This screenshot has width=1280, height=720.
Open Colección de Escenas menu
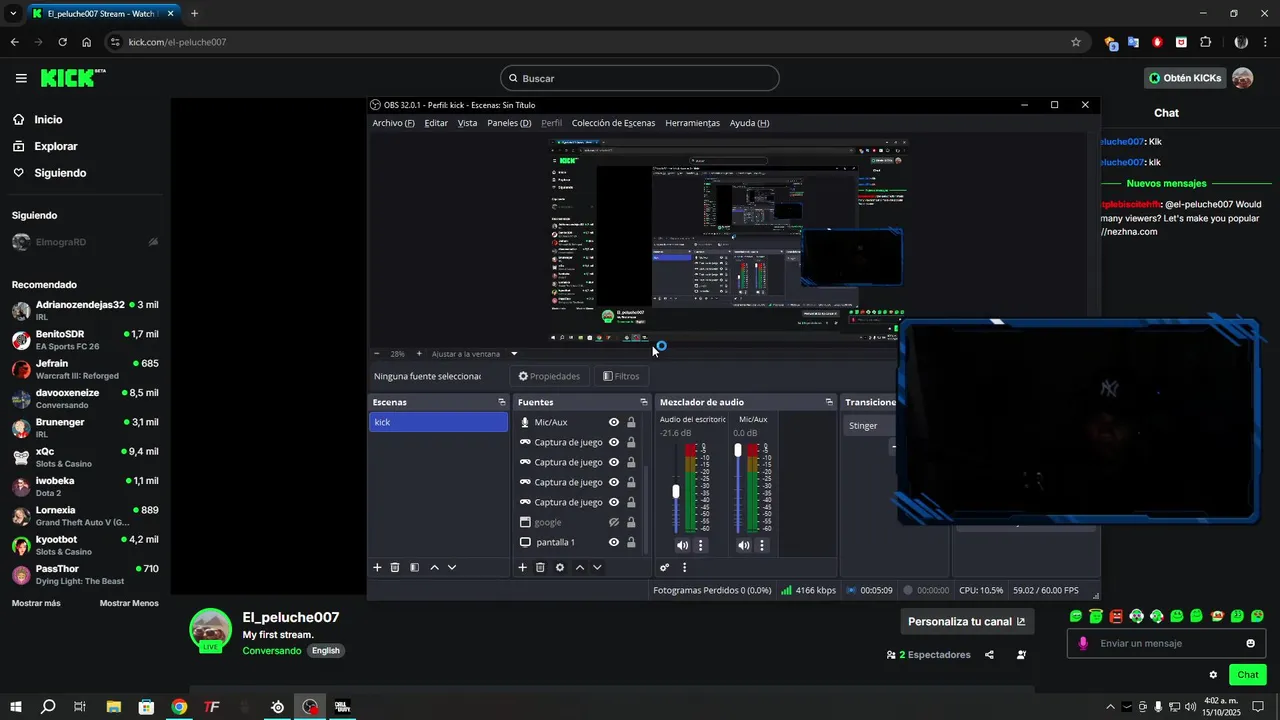(613, 123)
